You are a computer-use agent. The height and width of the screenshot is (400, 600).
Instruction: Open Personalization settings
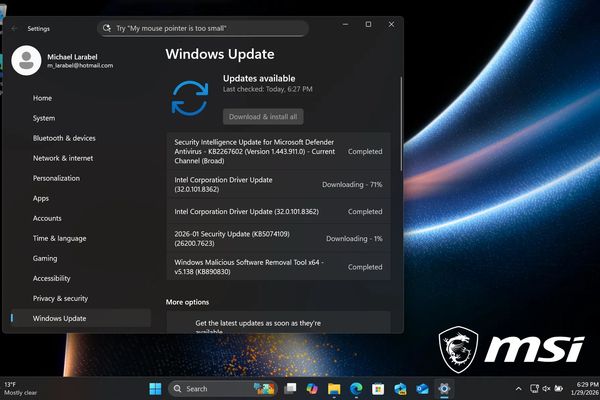tap(56, 178)
